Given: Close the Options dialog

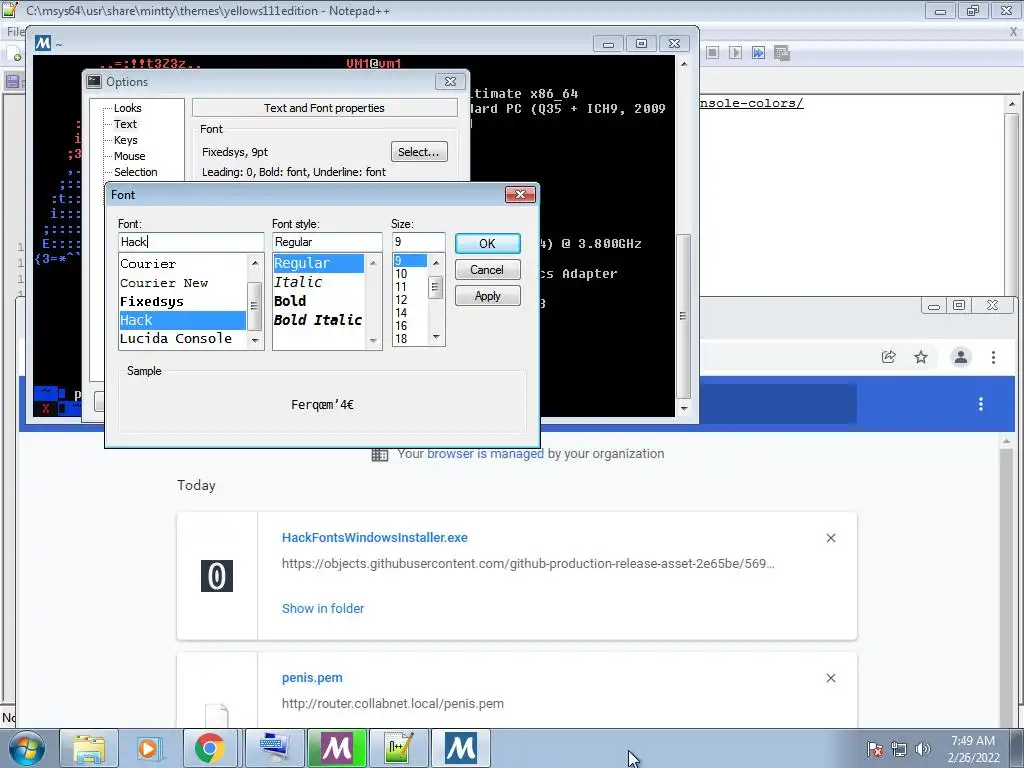Looking at the screenshot, I should click(x=450, y=81).
